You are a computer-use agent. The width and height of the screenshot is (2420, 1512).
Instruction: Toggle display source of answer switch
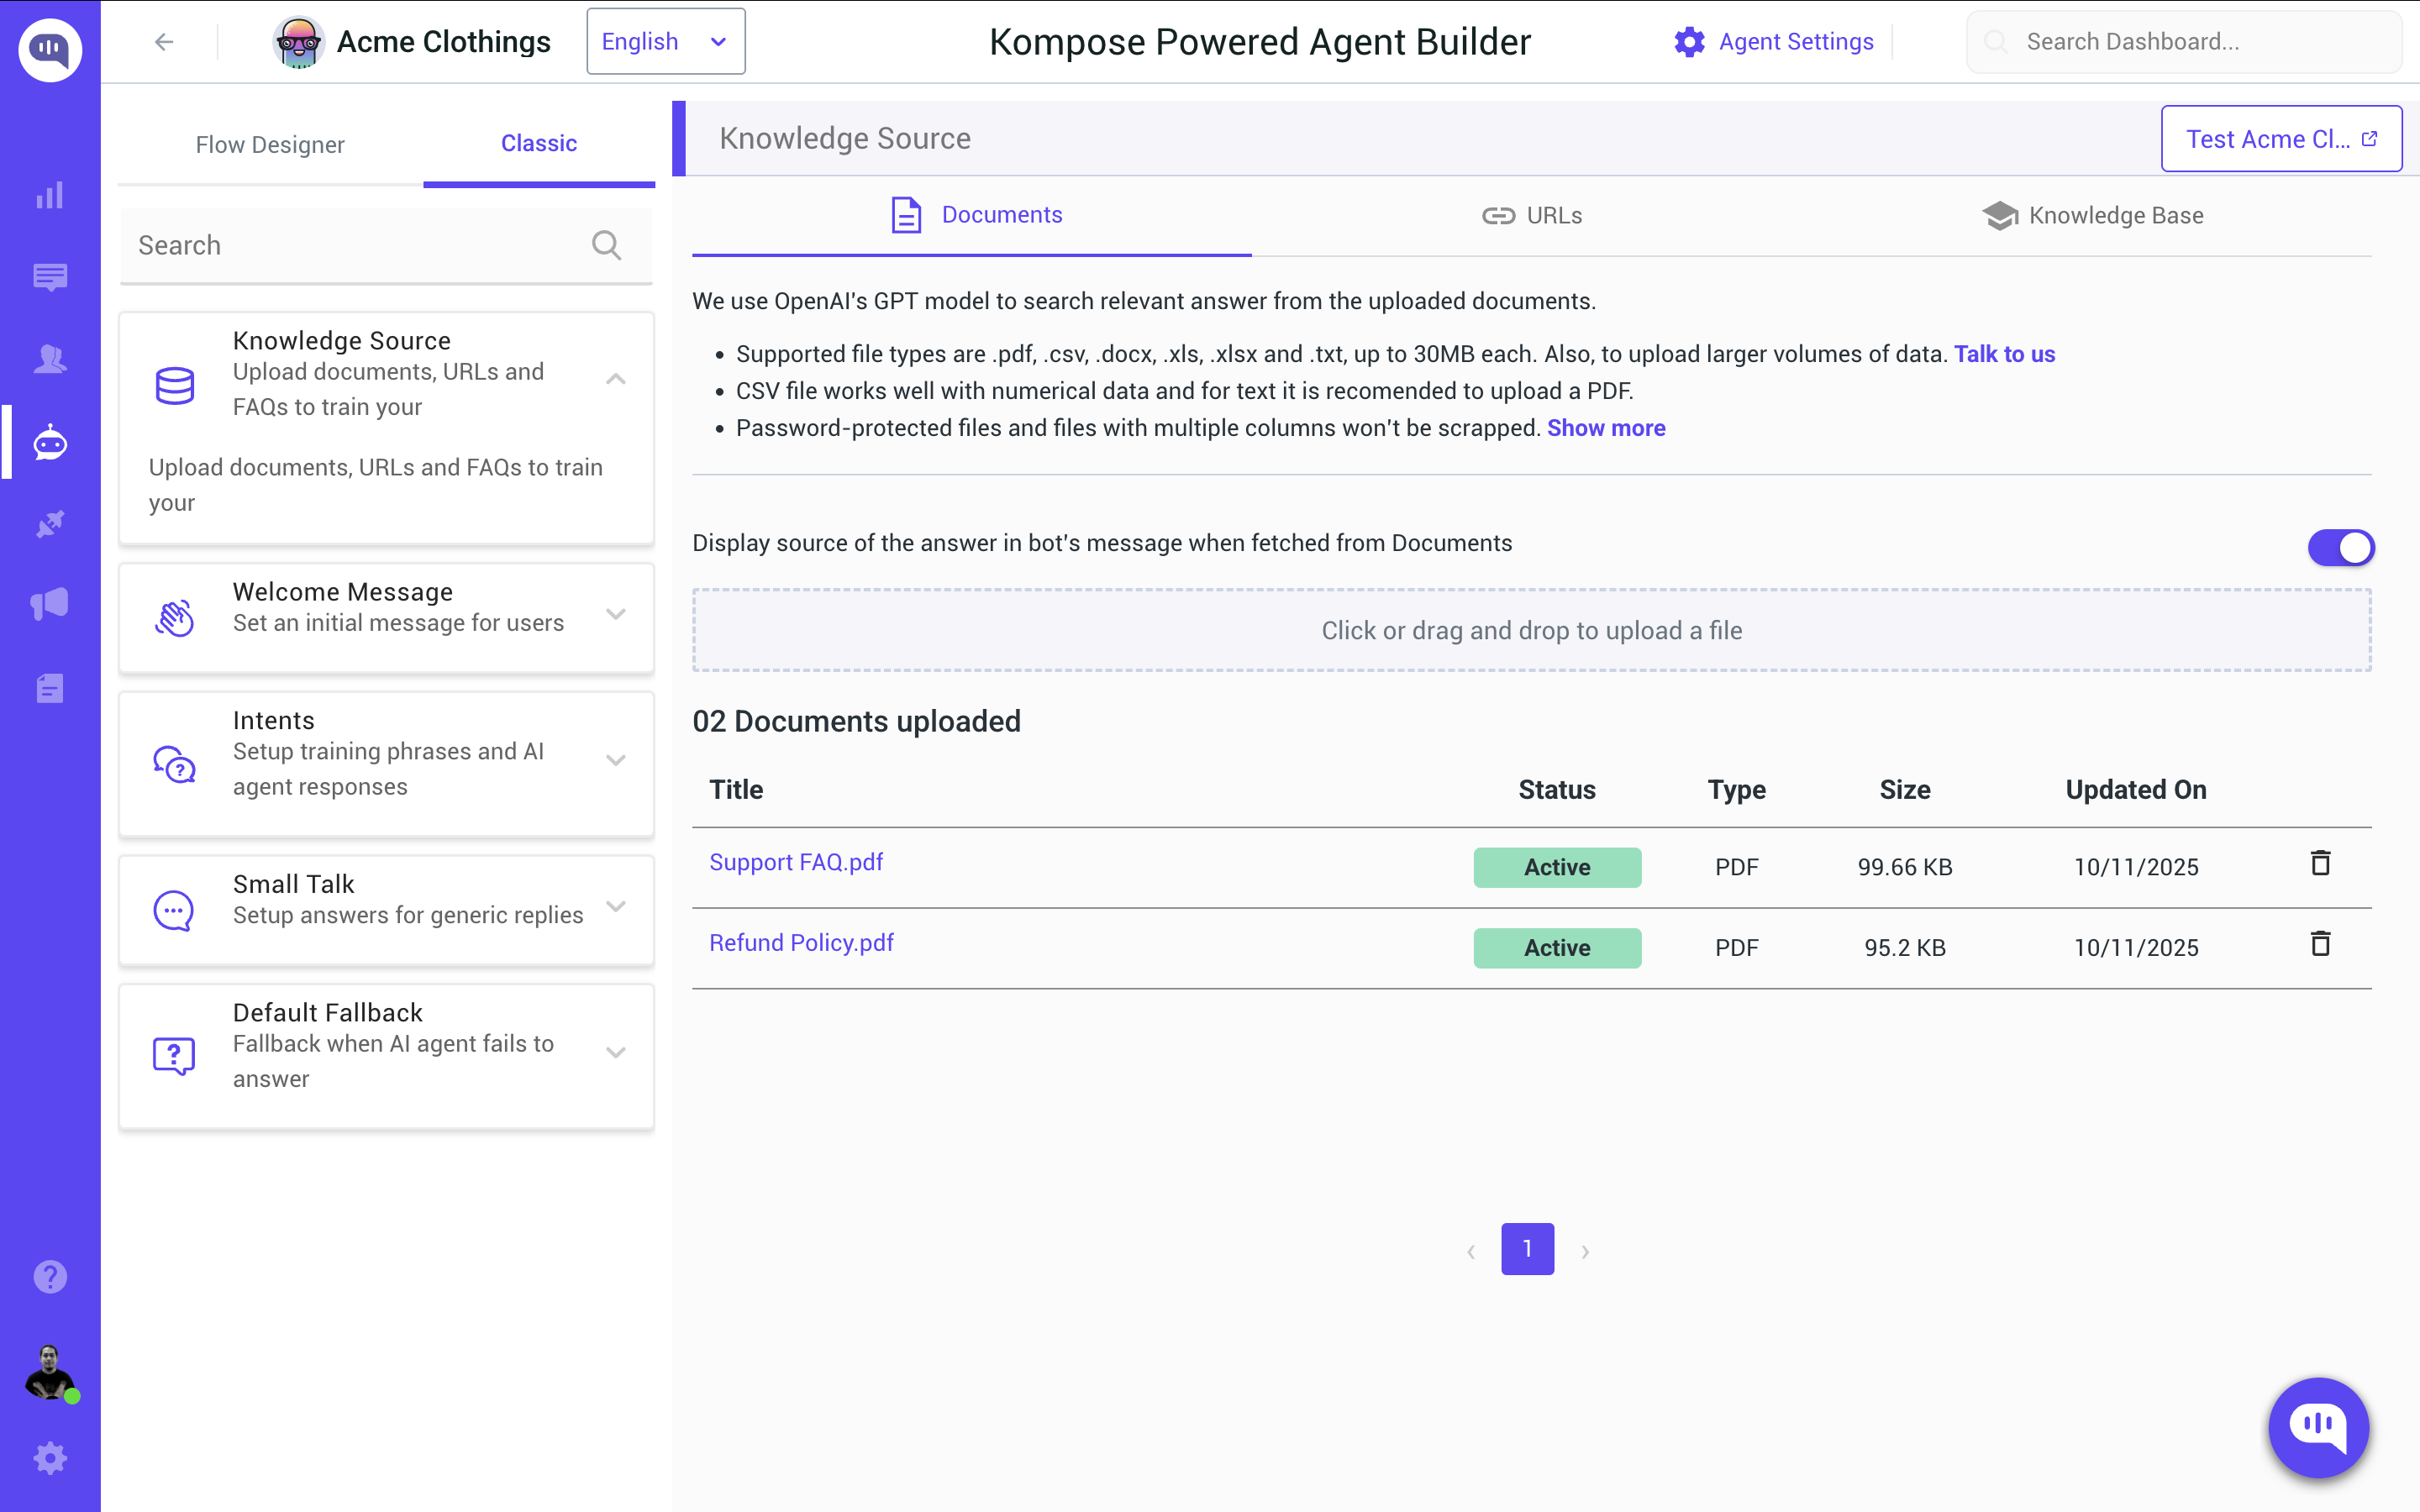pos(2340,547)
